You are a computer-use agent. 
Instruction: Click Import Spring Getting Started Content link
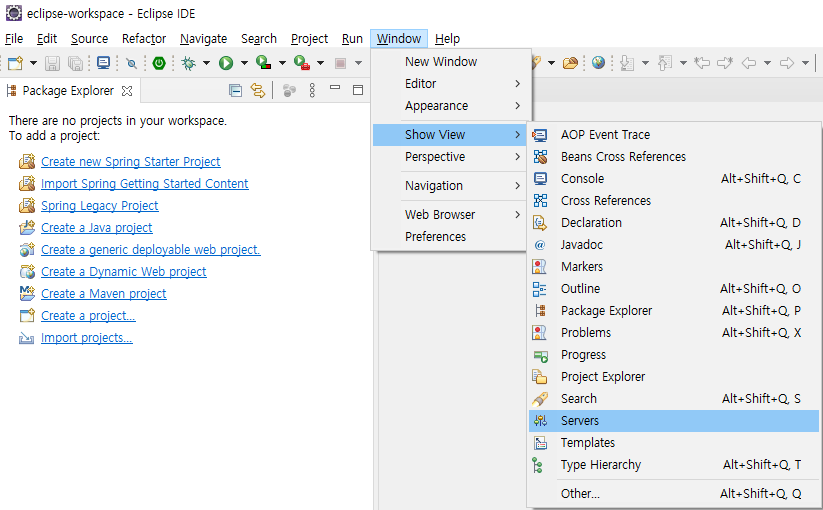145,184
